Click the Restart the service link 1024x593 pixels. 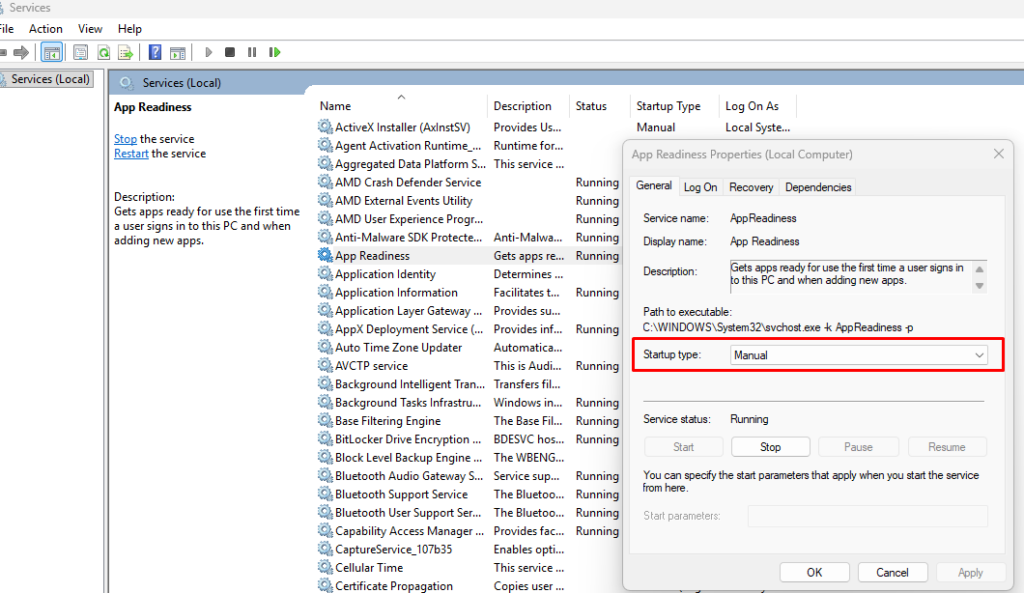[x=131, y=154]
